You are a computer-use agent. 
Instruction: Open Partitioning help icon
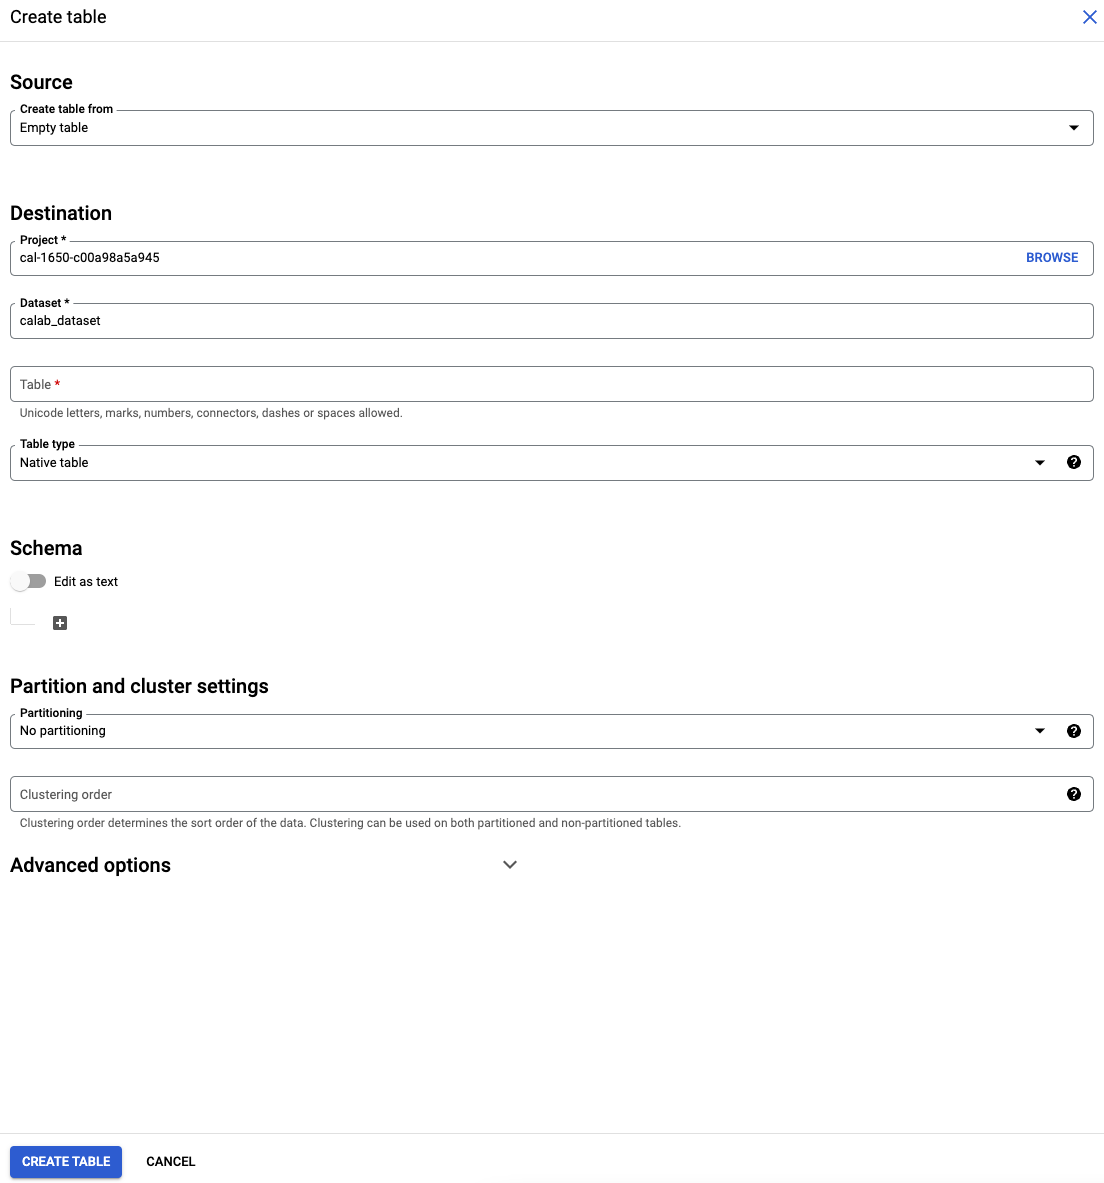click(x=1074, y=731)
